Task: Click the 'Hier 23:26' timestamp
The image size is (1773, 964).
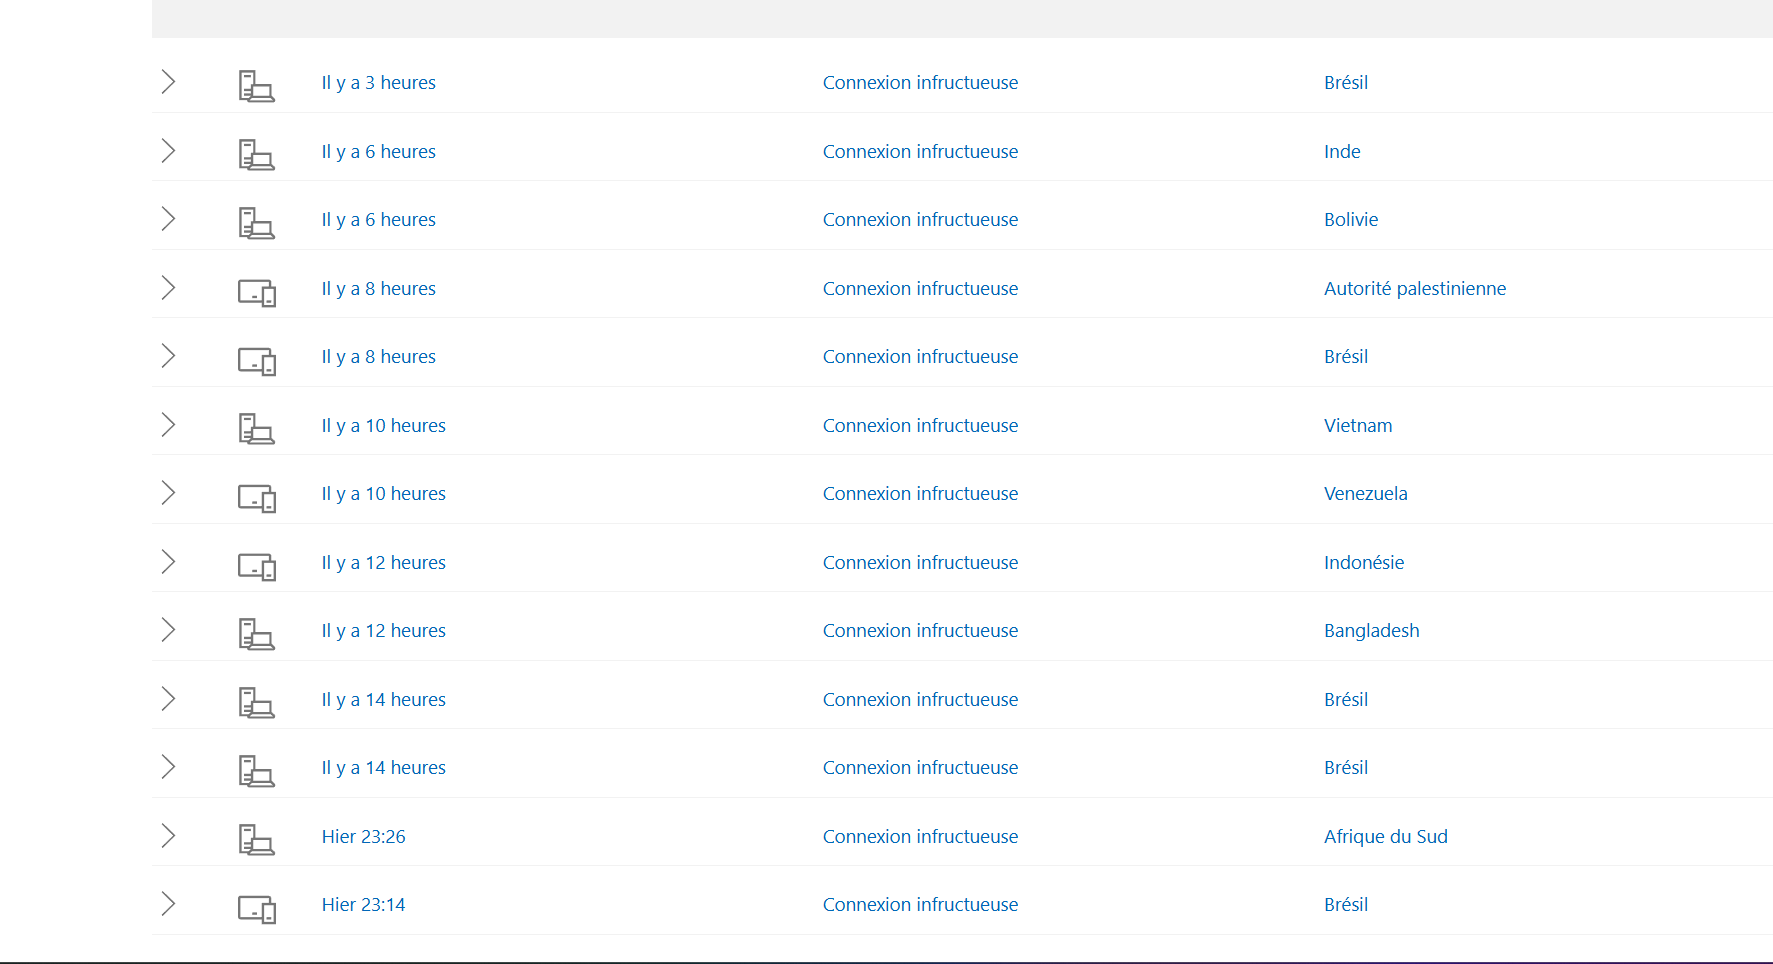Action: (364, 837)
